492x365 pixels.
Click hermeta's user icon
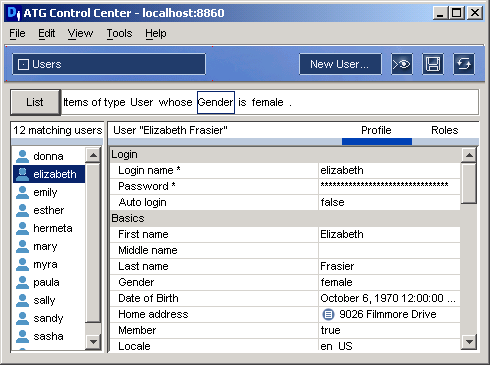coord(22,228)
